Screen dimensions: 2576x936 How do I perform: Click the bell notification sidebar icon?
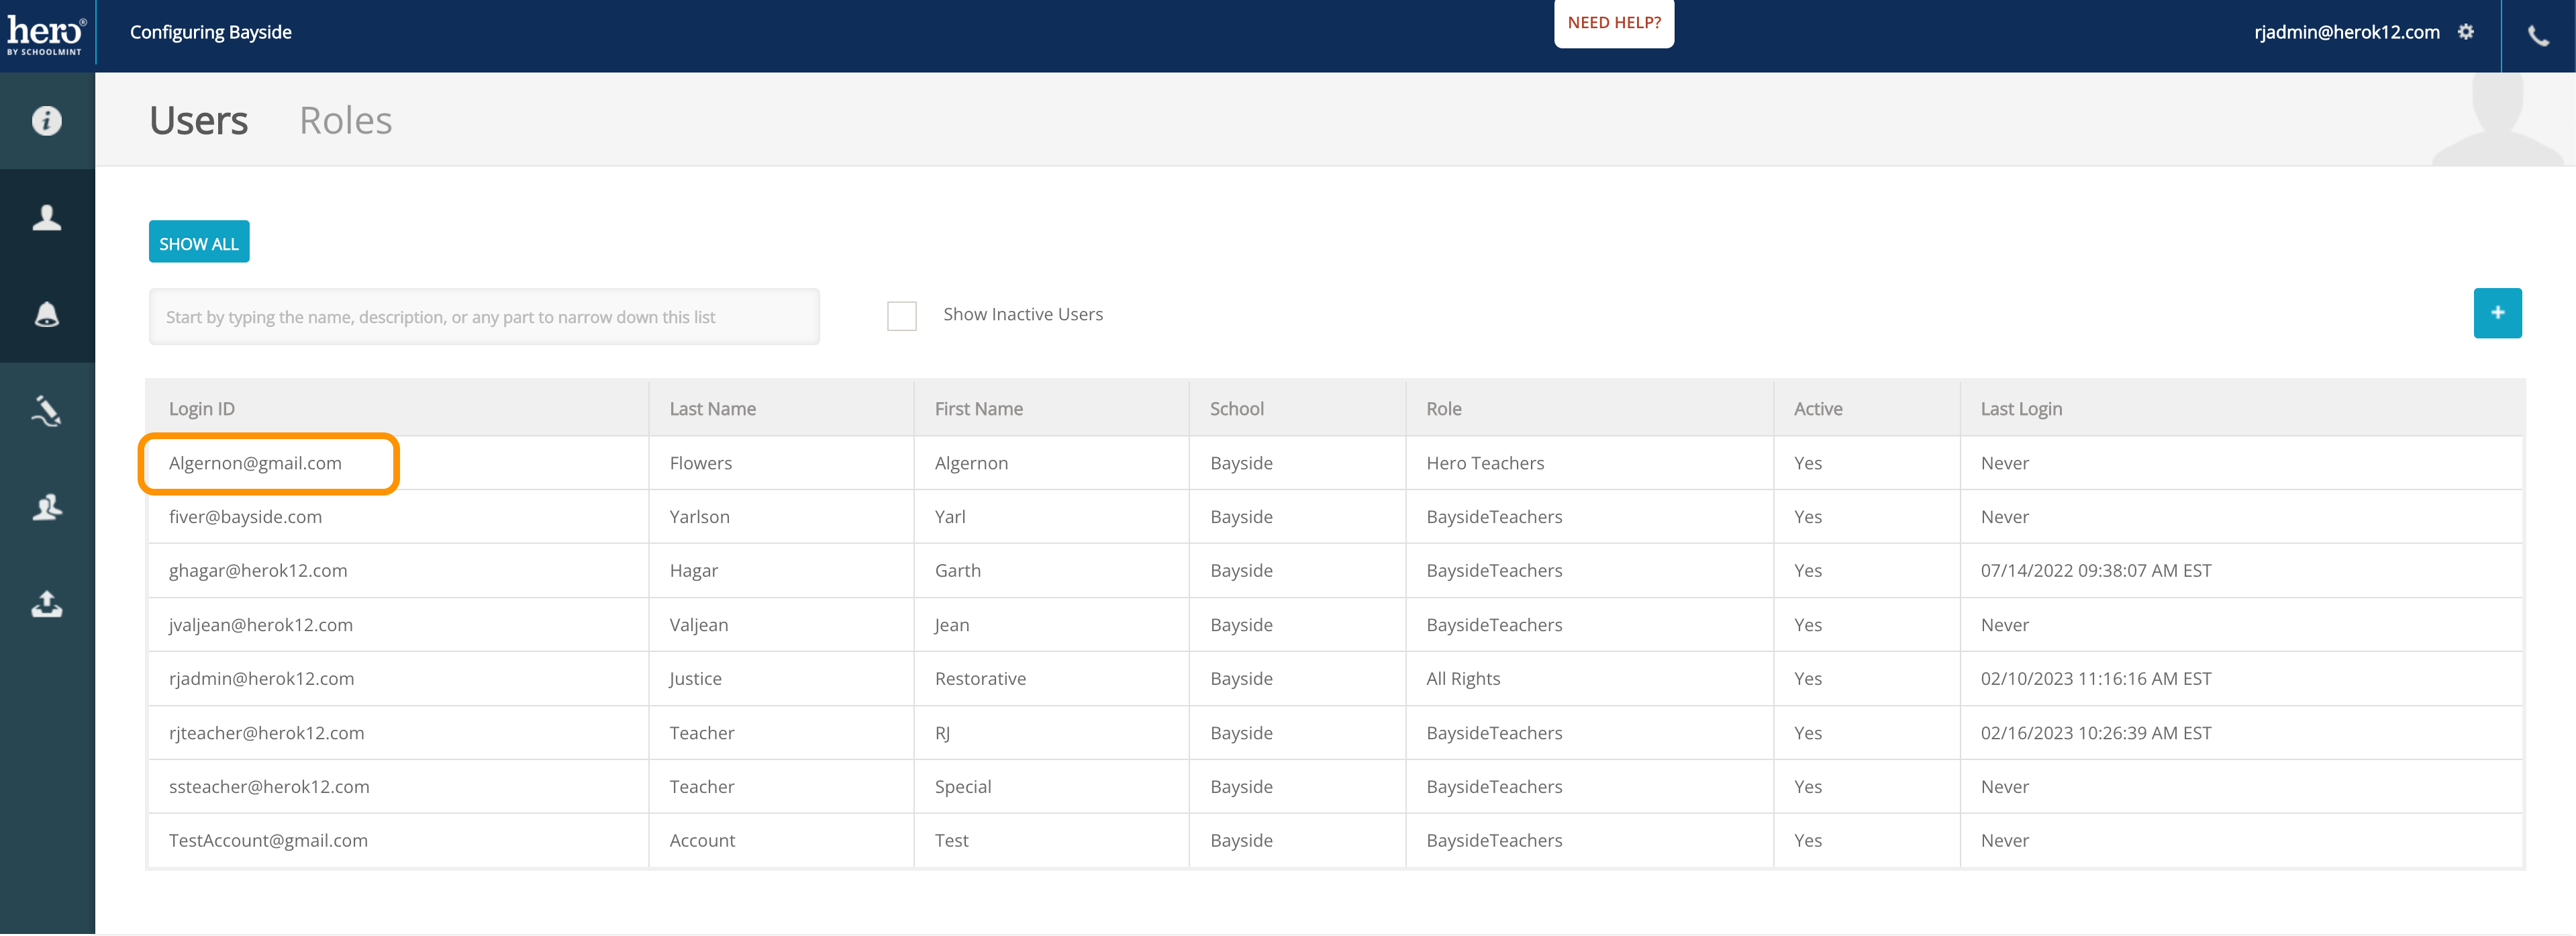[x=47, y=314]
